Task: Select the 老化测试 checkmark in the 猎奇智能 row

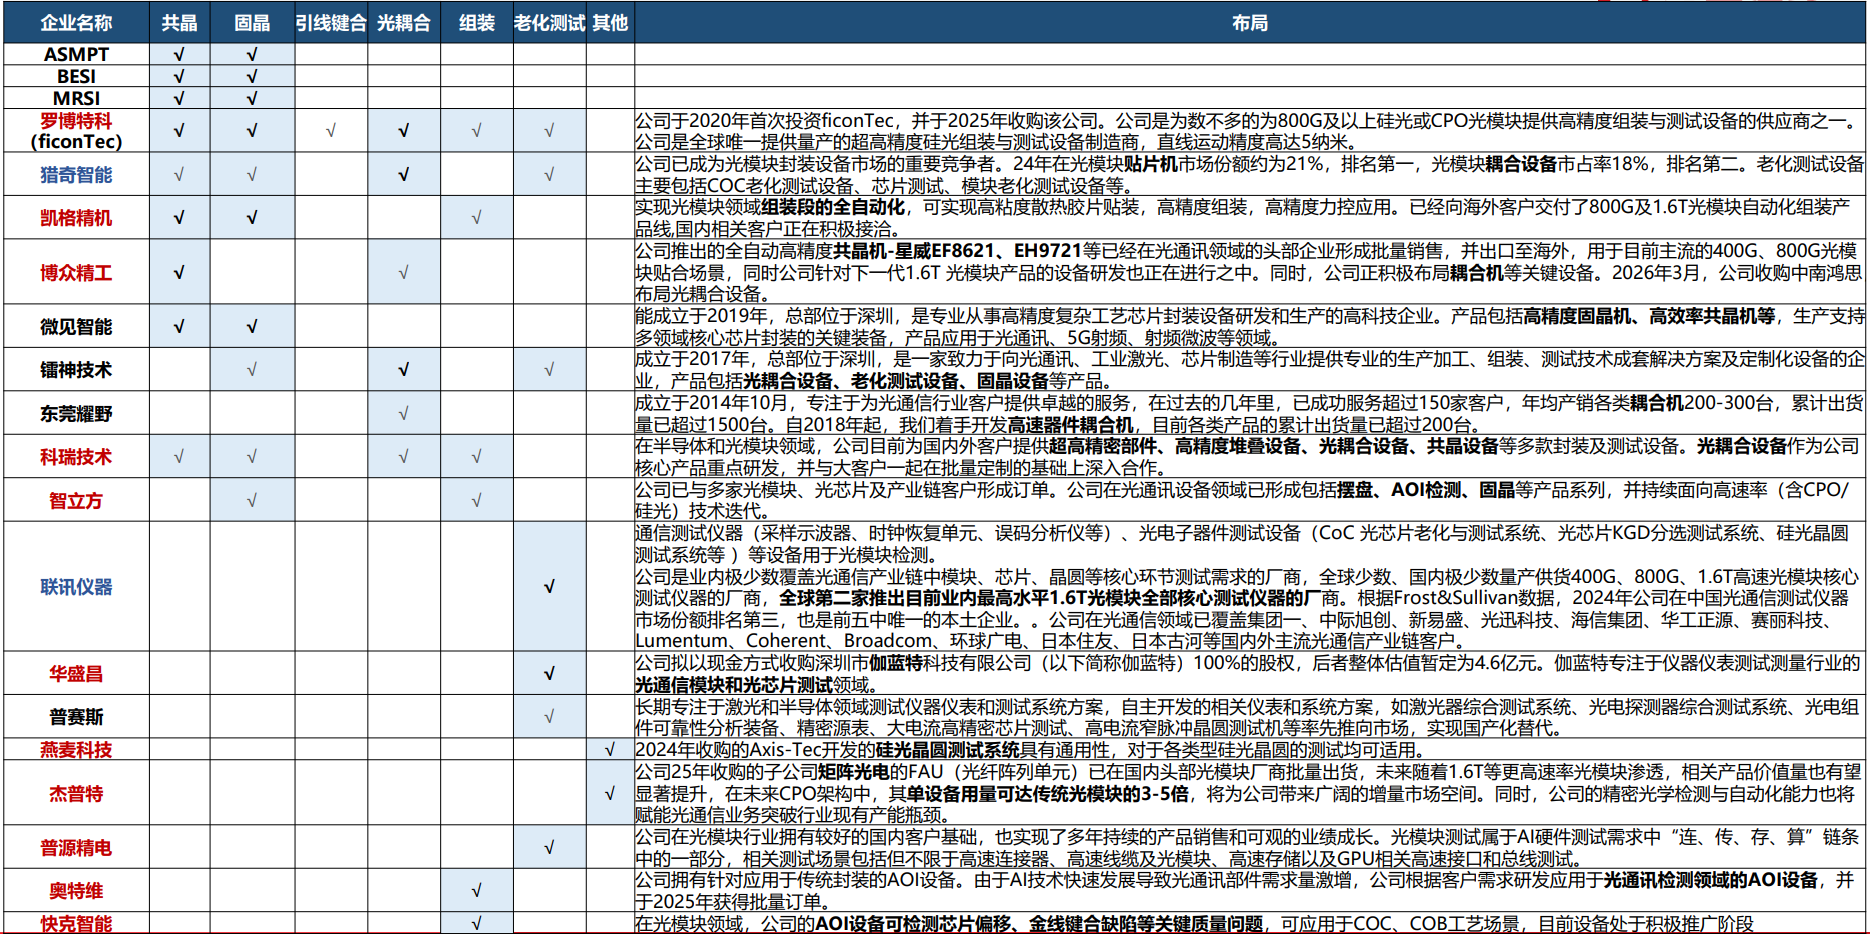Action: [550, 175]
